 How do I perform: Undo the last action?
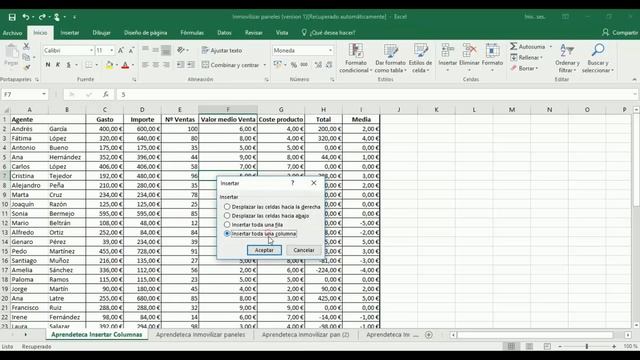click(x=26, y=17)
